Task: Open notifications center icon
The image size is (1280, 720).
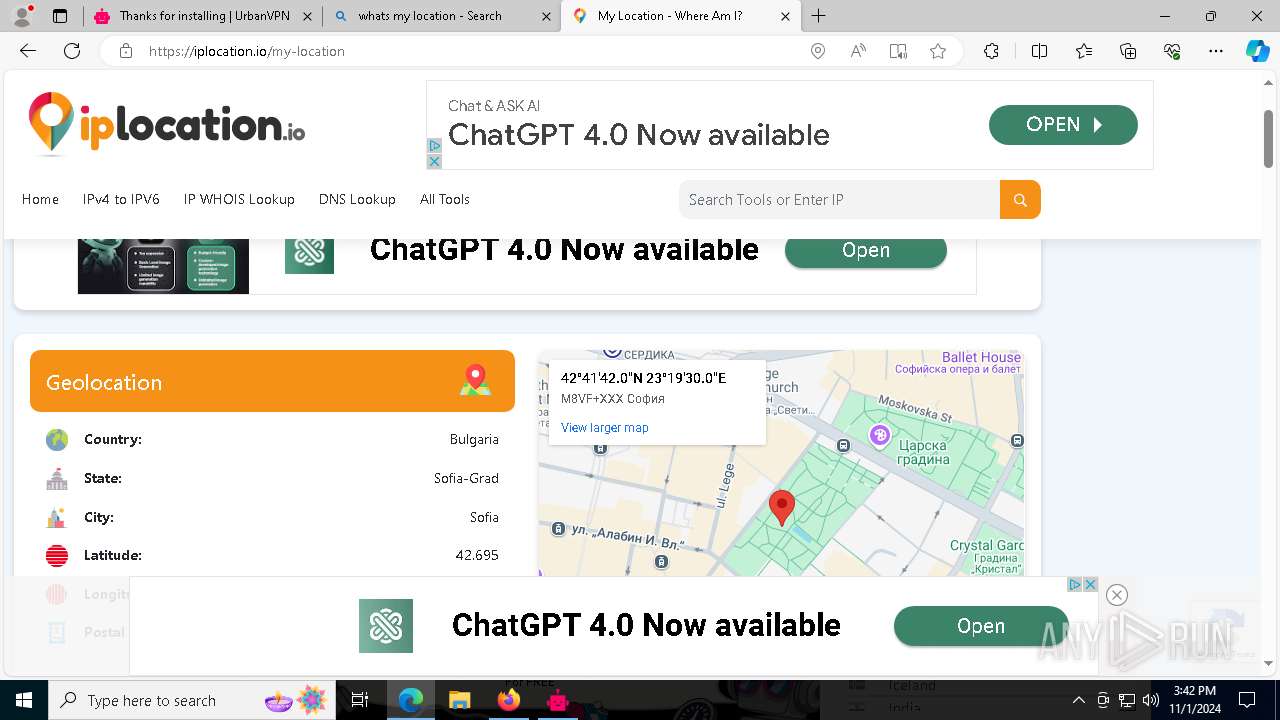Action: [1247, 700]
